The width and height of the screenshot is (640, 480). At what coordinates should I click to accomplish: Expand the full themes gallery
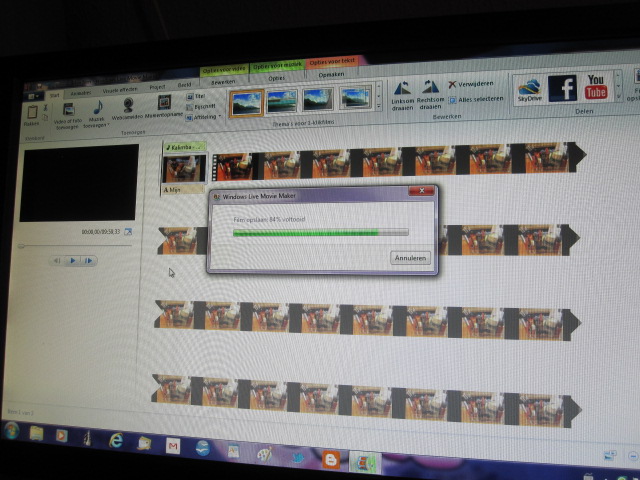pos(379,107)
